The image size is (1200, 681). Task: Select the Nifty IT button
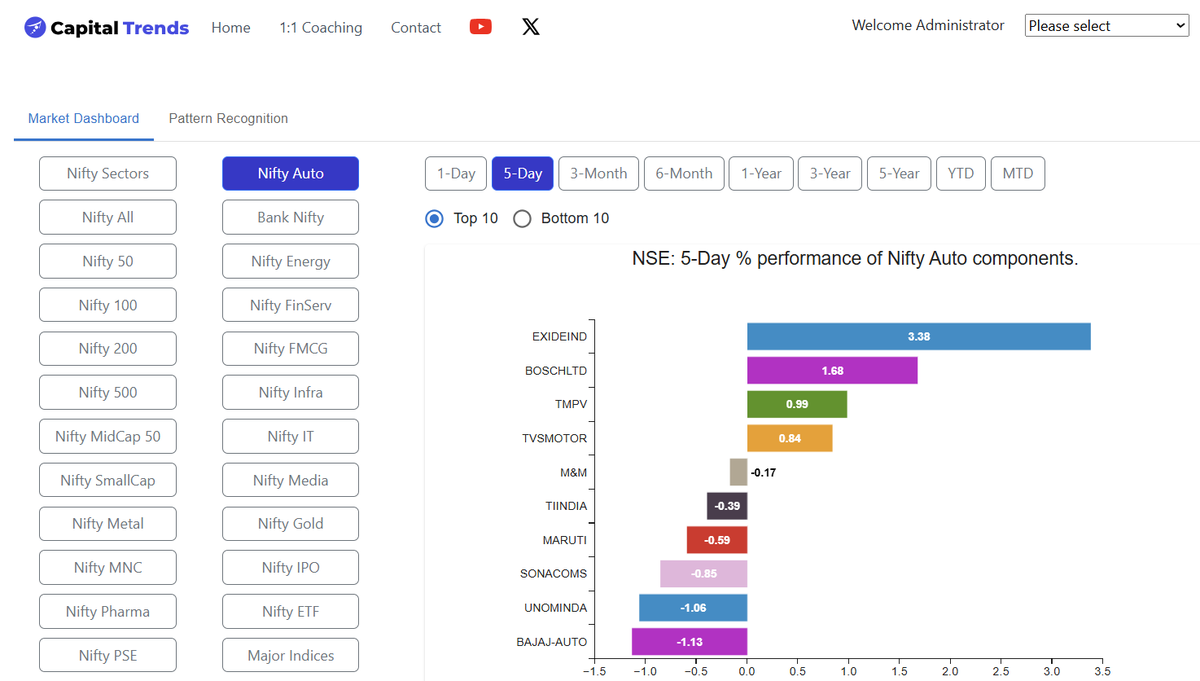pos(290,436)
